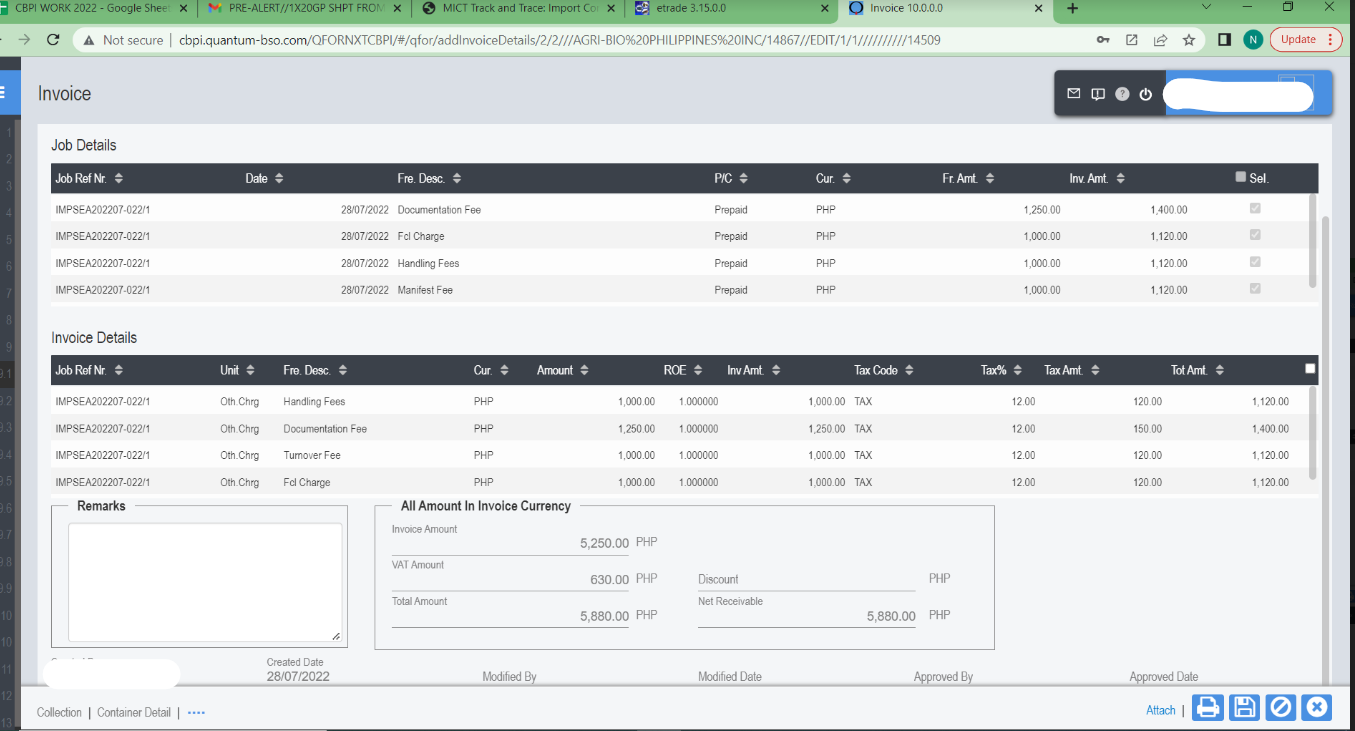Click the close X icon in bottom toolbar

click(x=1317, y=708)
